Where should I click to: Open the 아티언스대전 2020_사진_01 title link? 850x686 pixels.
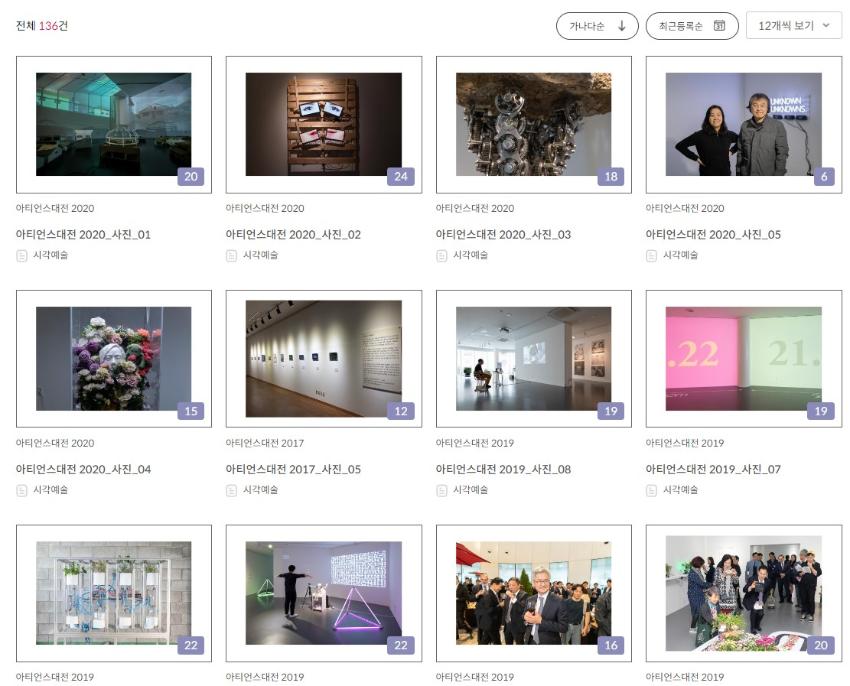point(83,235)
